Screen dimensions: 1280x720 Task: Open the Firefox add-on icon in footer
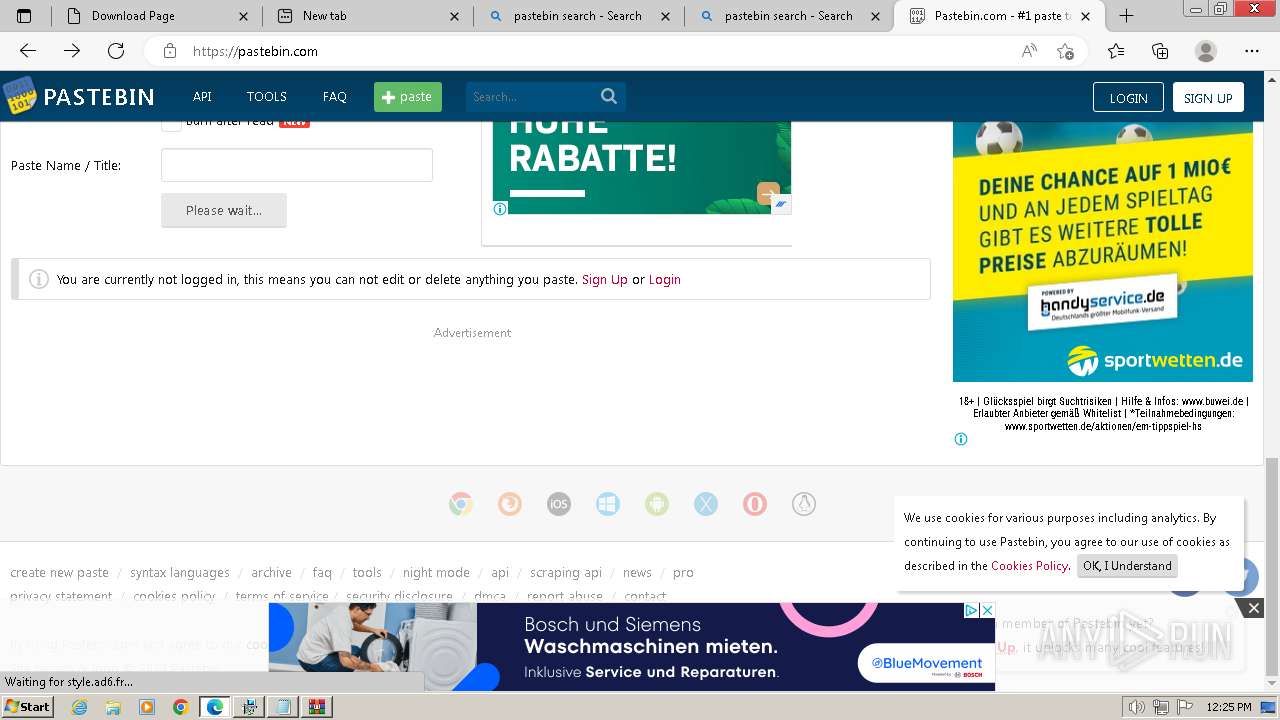(x=510, y=504)
